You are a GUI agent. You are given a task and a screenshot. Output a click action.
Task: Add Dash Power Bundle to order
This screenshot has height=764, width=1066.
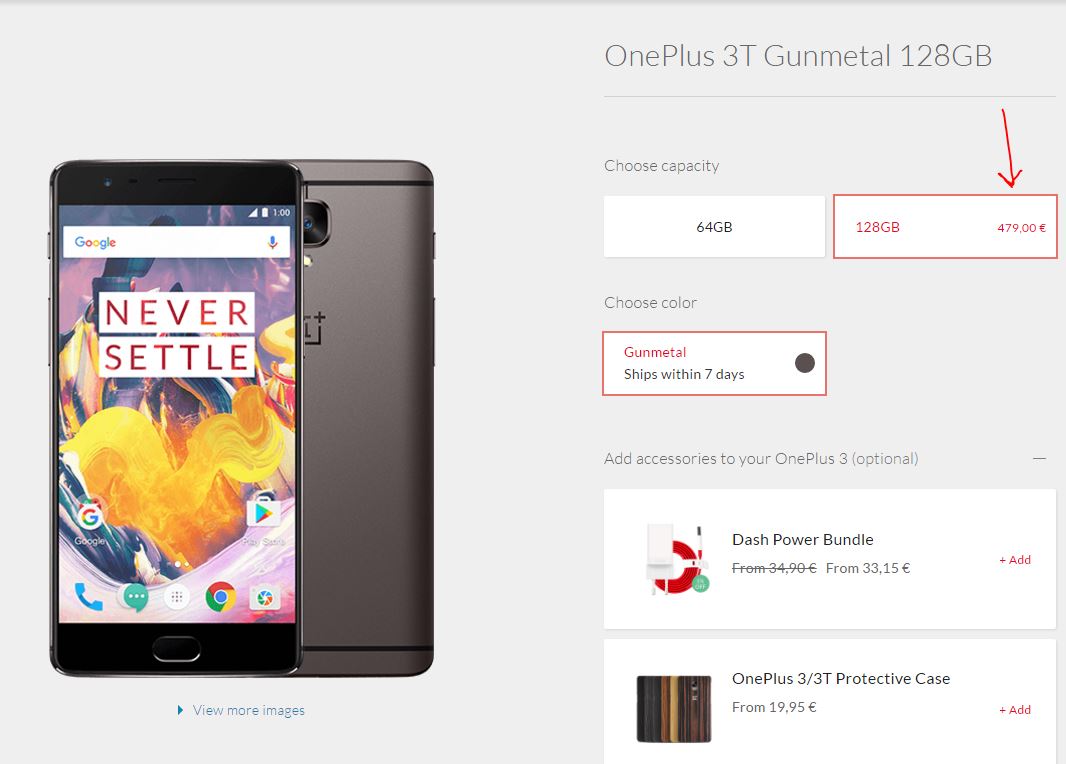(x=1014, y=559)
